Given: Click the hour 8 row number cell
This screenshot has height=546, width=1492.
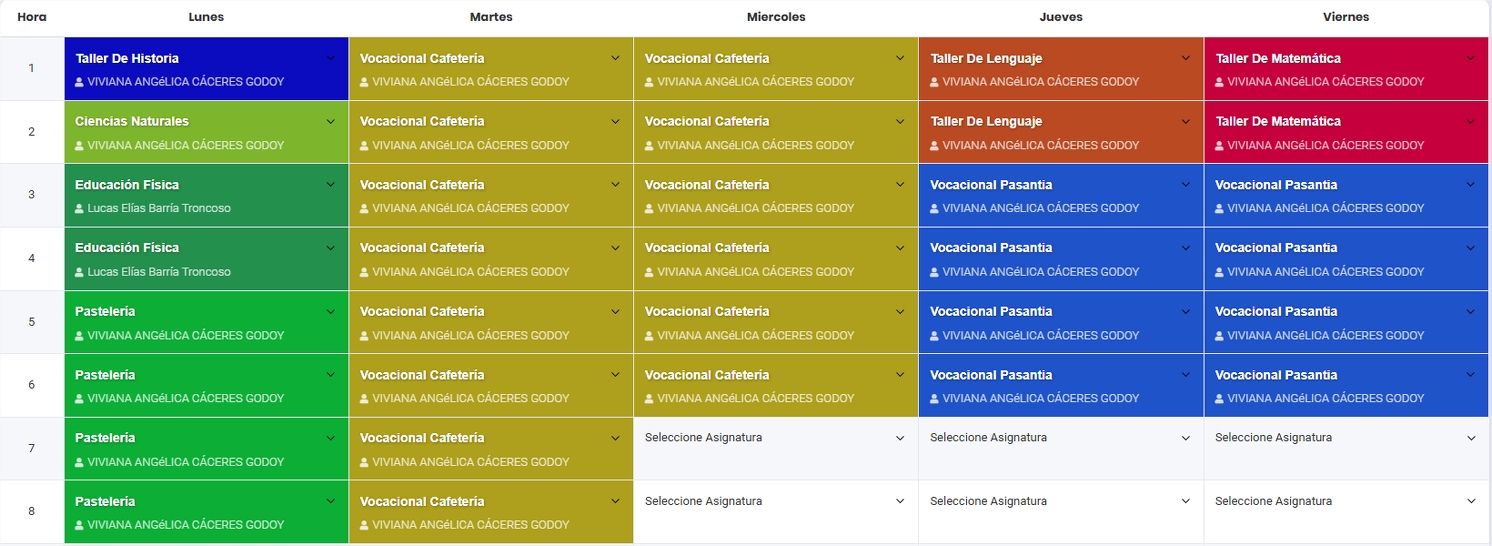Looking at the screenshot, I should (31, 511).
